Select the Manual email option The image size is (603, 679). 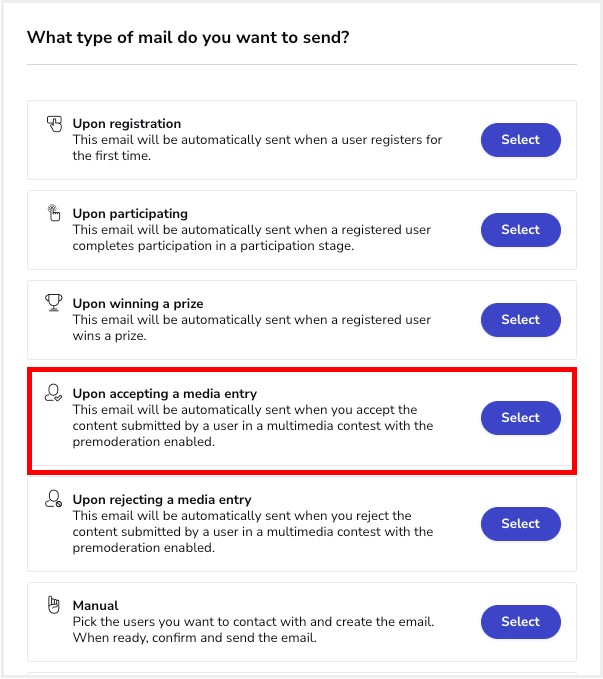click(521, 622)
